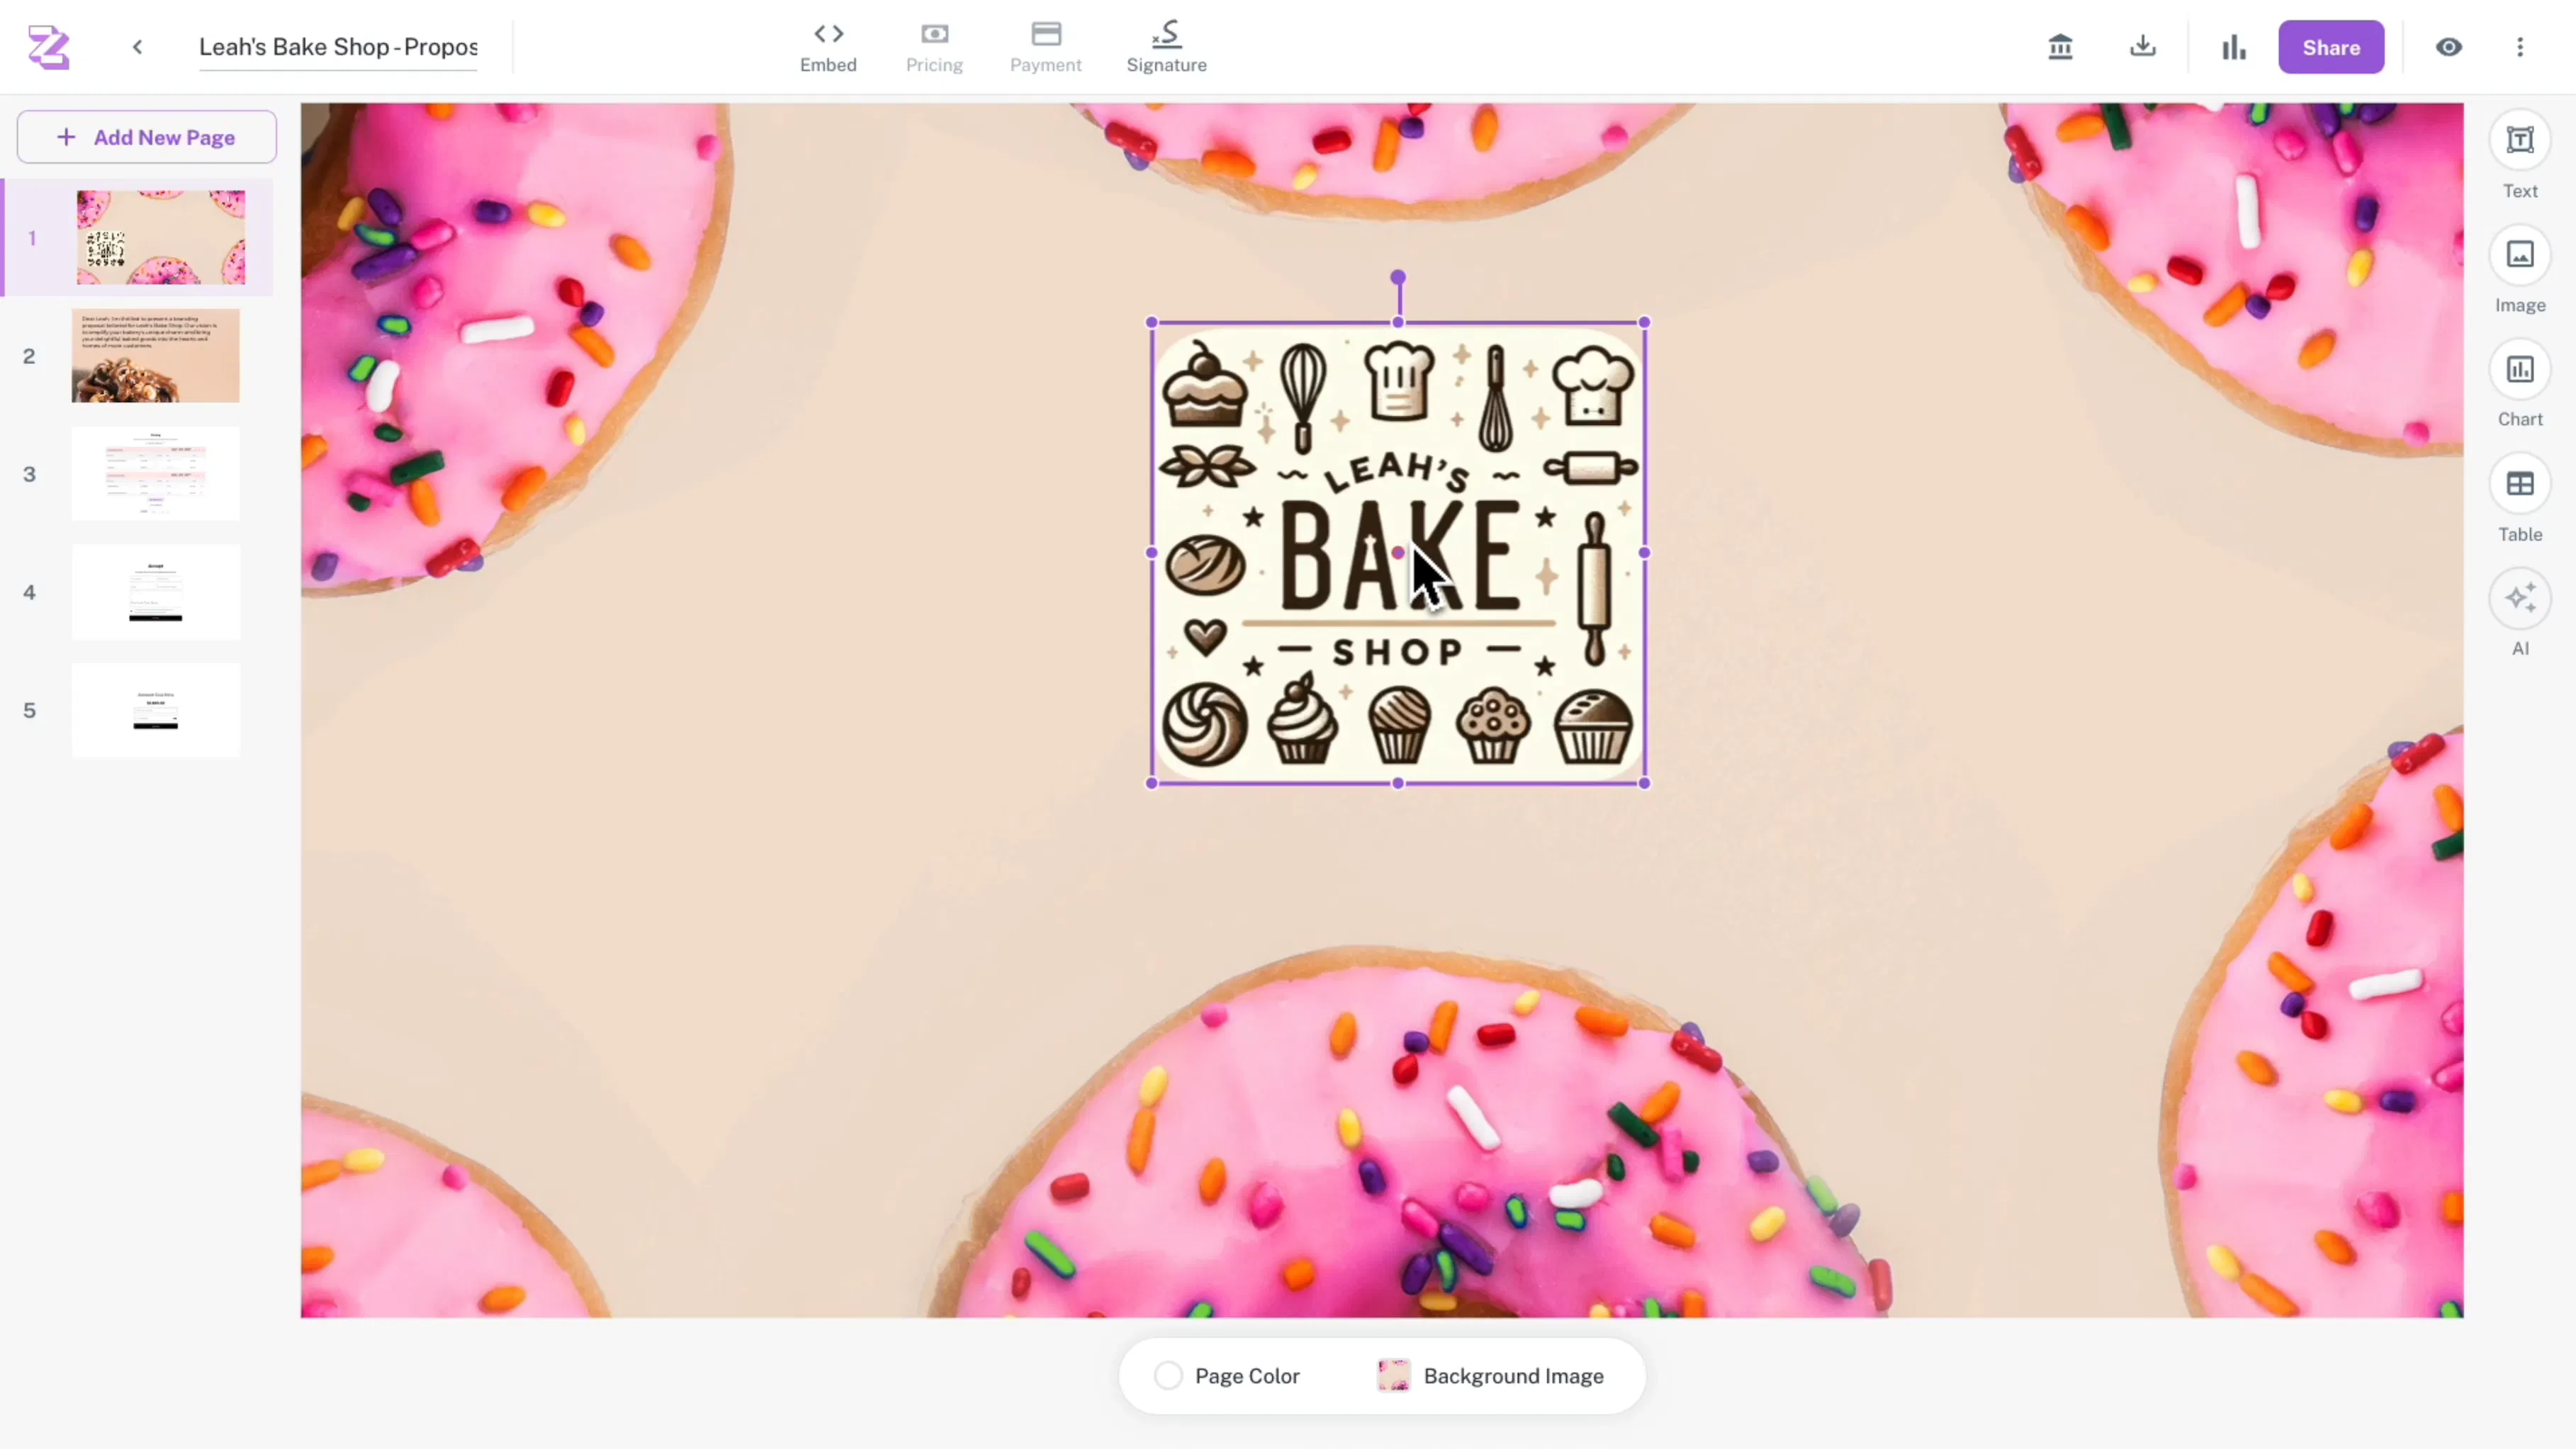Click the bottom-left resize handle of the logo

click(1152, 784)
